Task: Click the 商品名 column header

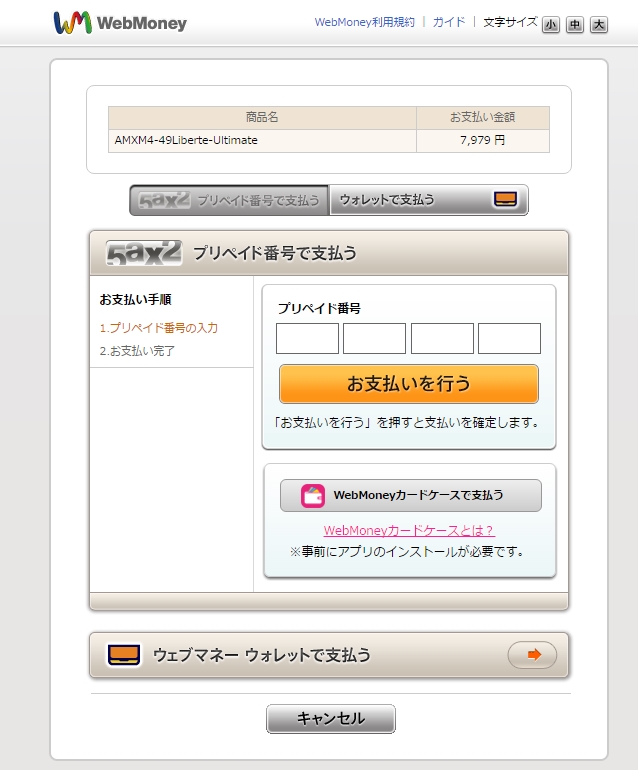Action: coord(262,117)
